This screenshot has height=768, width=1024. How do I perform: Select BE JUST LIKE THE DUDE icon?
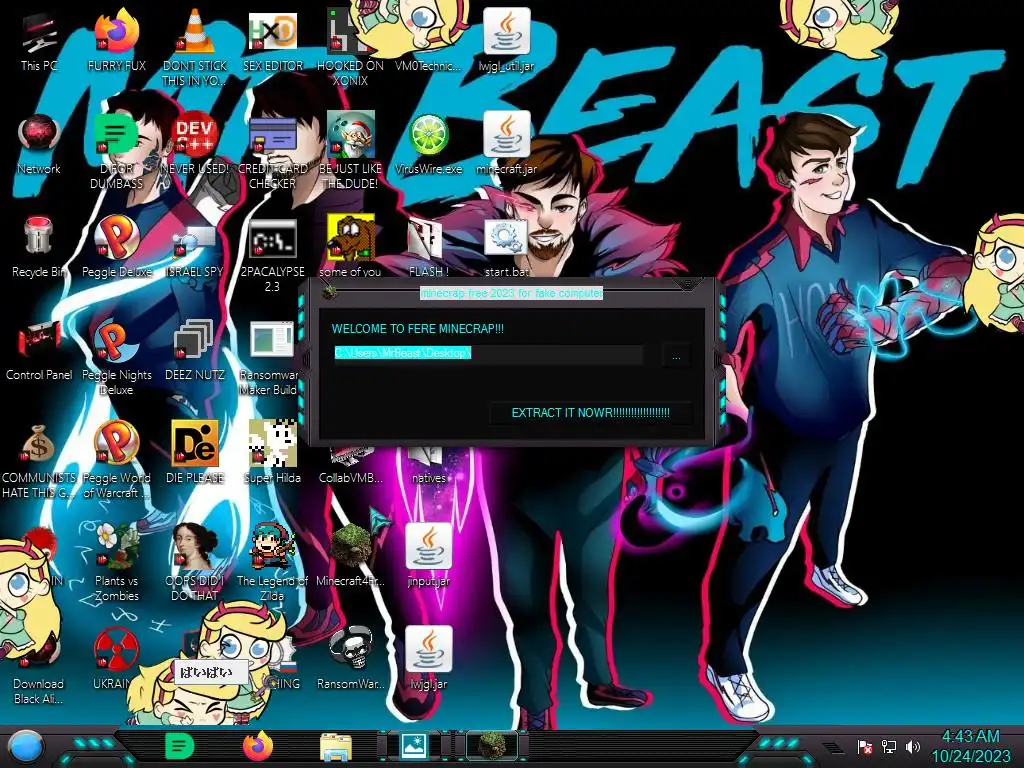(350, 152)
